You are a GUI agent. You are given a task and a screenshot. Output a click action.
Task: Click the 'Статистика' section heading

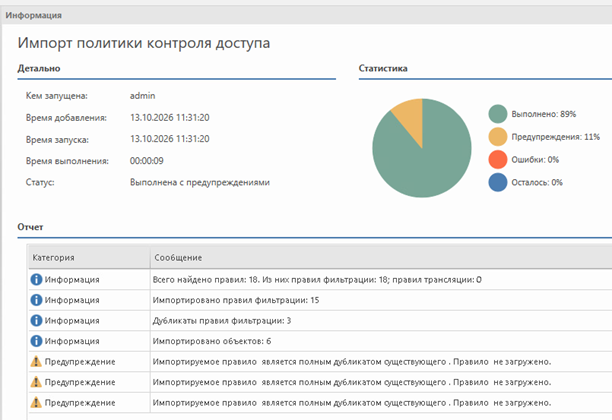[383, 68]
